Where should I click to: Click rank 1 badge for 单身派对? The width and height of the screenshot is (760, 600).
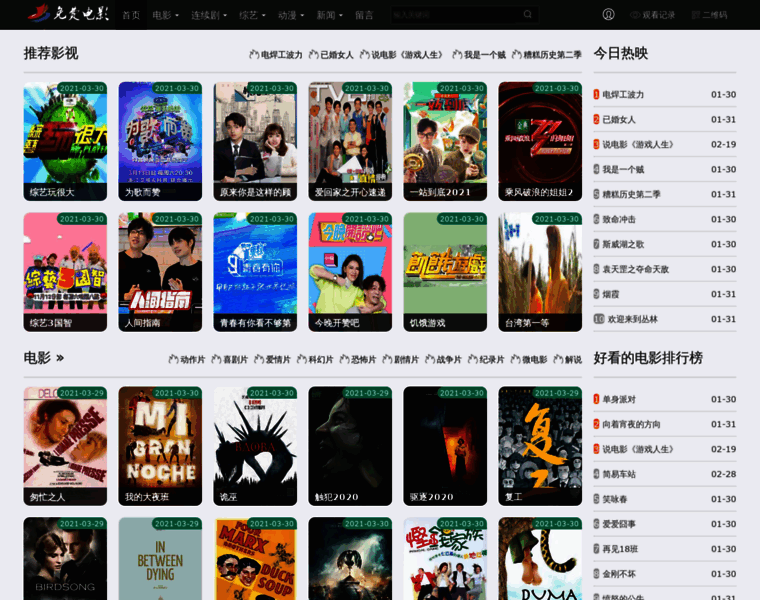point(596,399)
